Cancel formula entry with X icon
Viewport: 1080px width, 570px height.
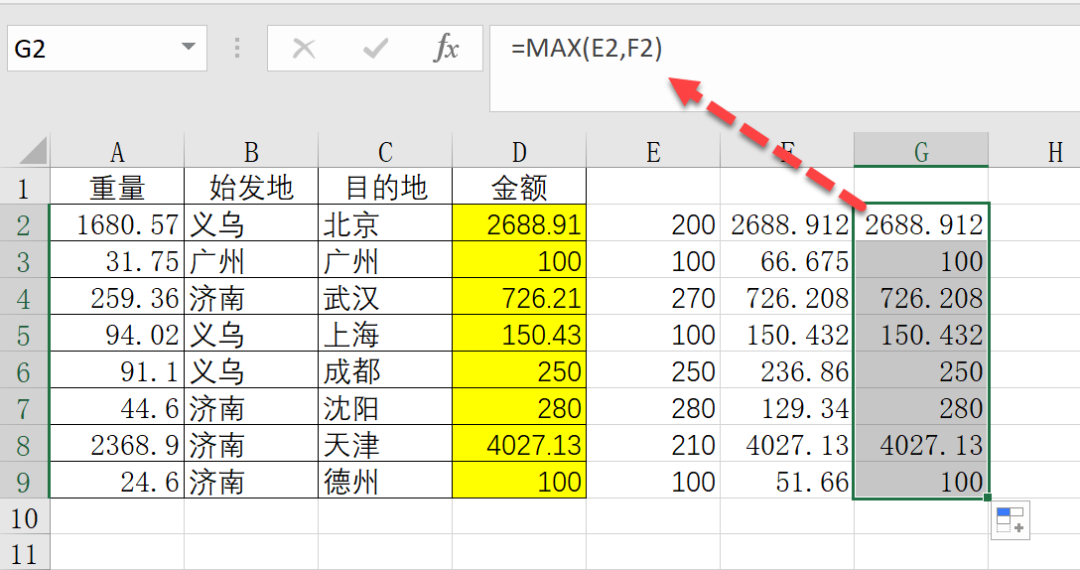[304, 48]
